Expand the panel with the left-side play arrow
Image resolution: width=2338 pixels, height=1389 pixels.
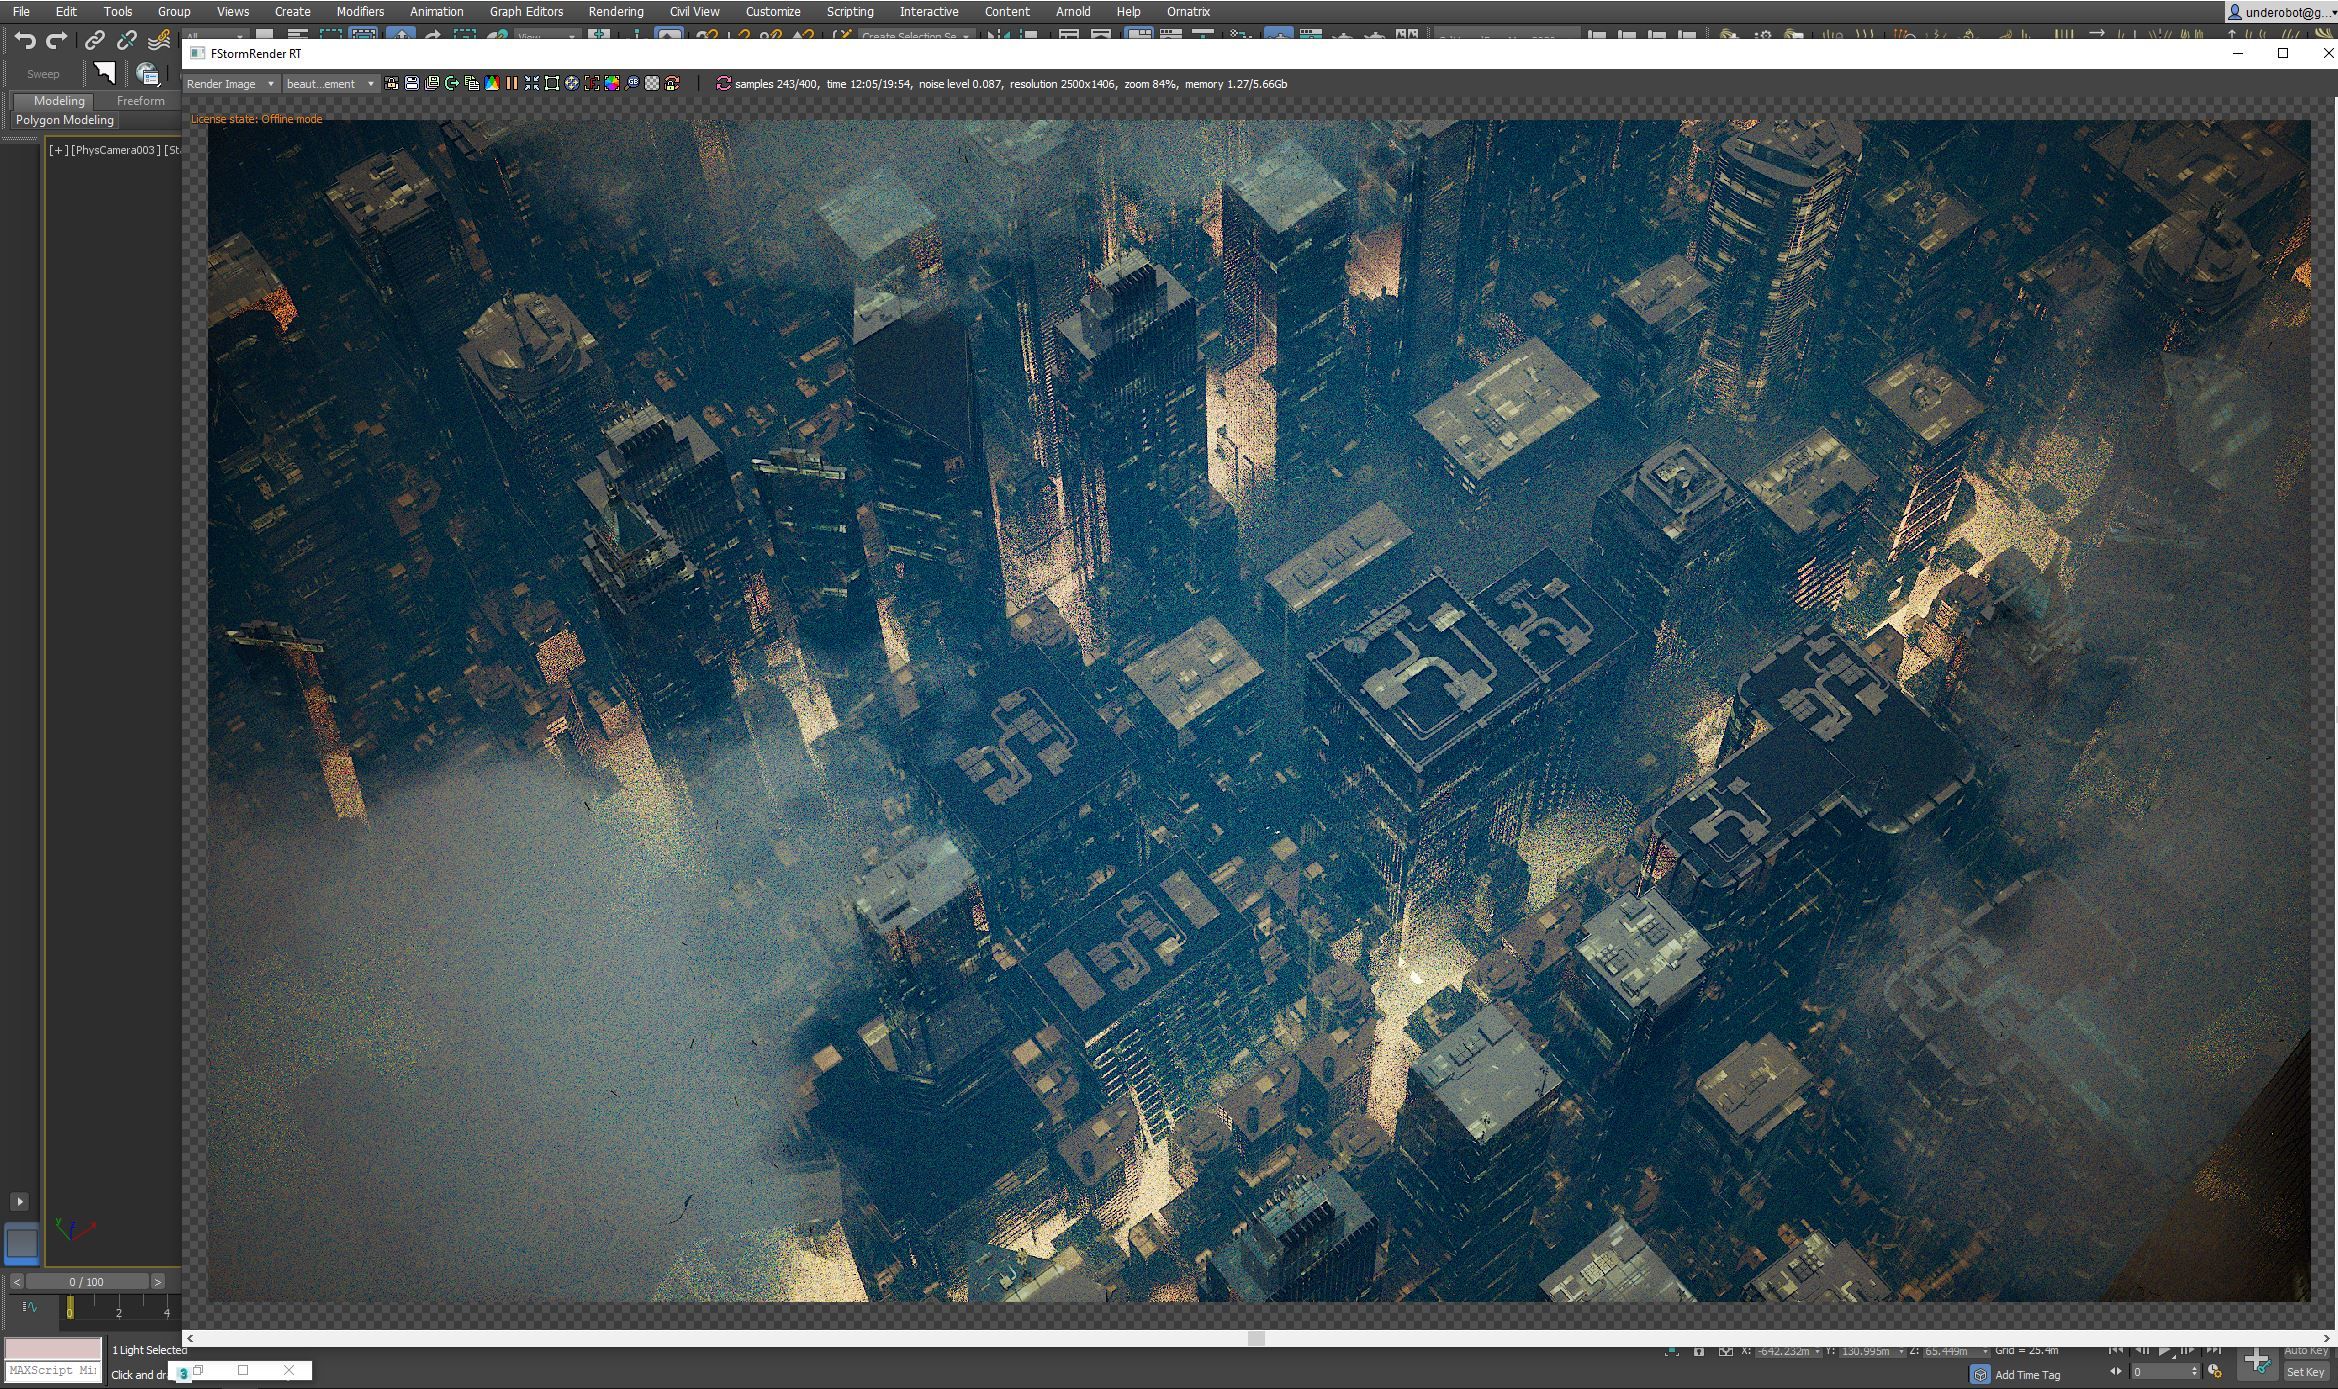click(x=19, y=1201)
